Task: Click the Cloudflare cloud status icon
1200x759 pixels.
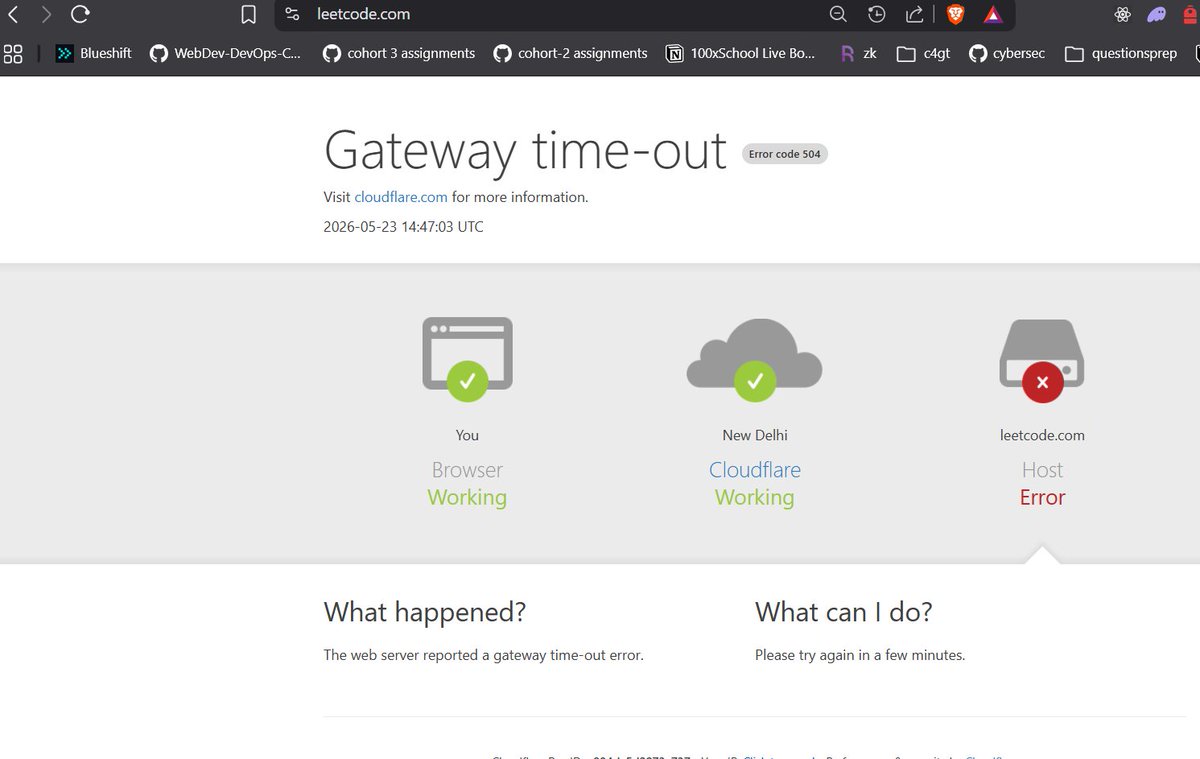Action: [755, 359]
